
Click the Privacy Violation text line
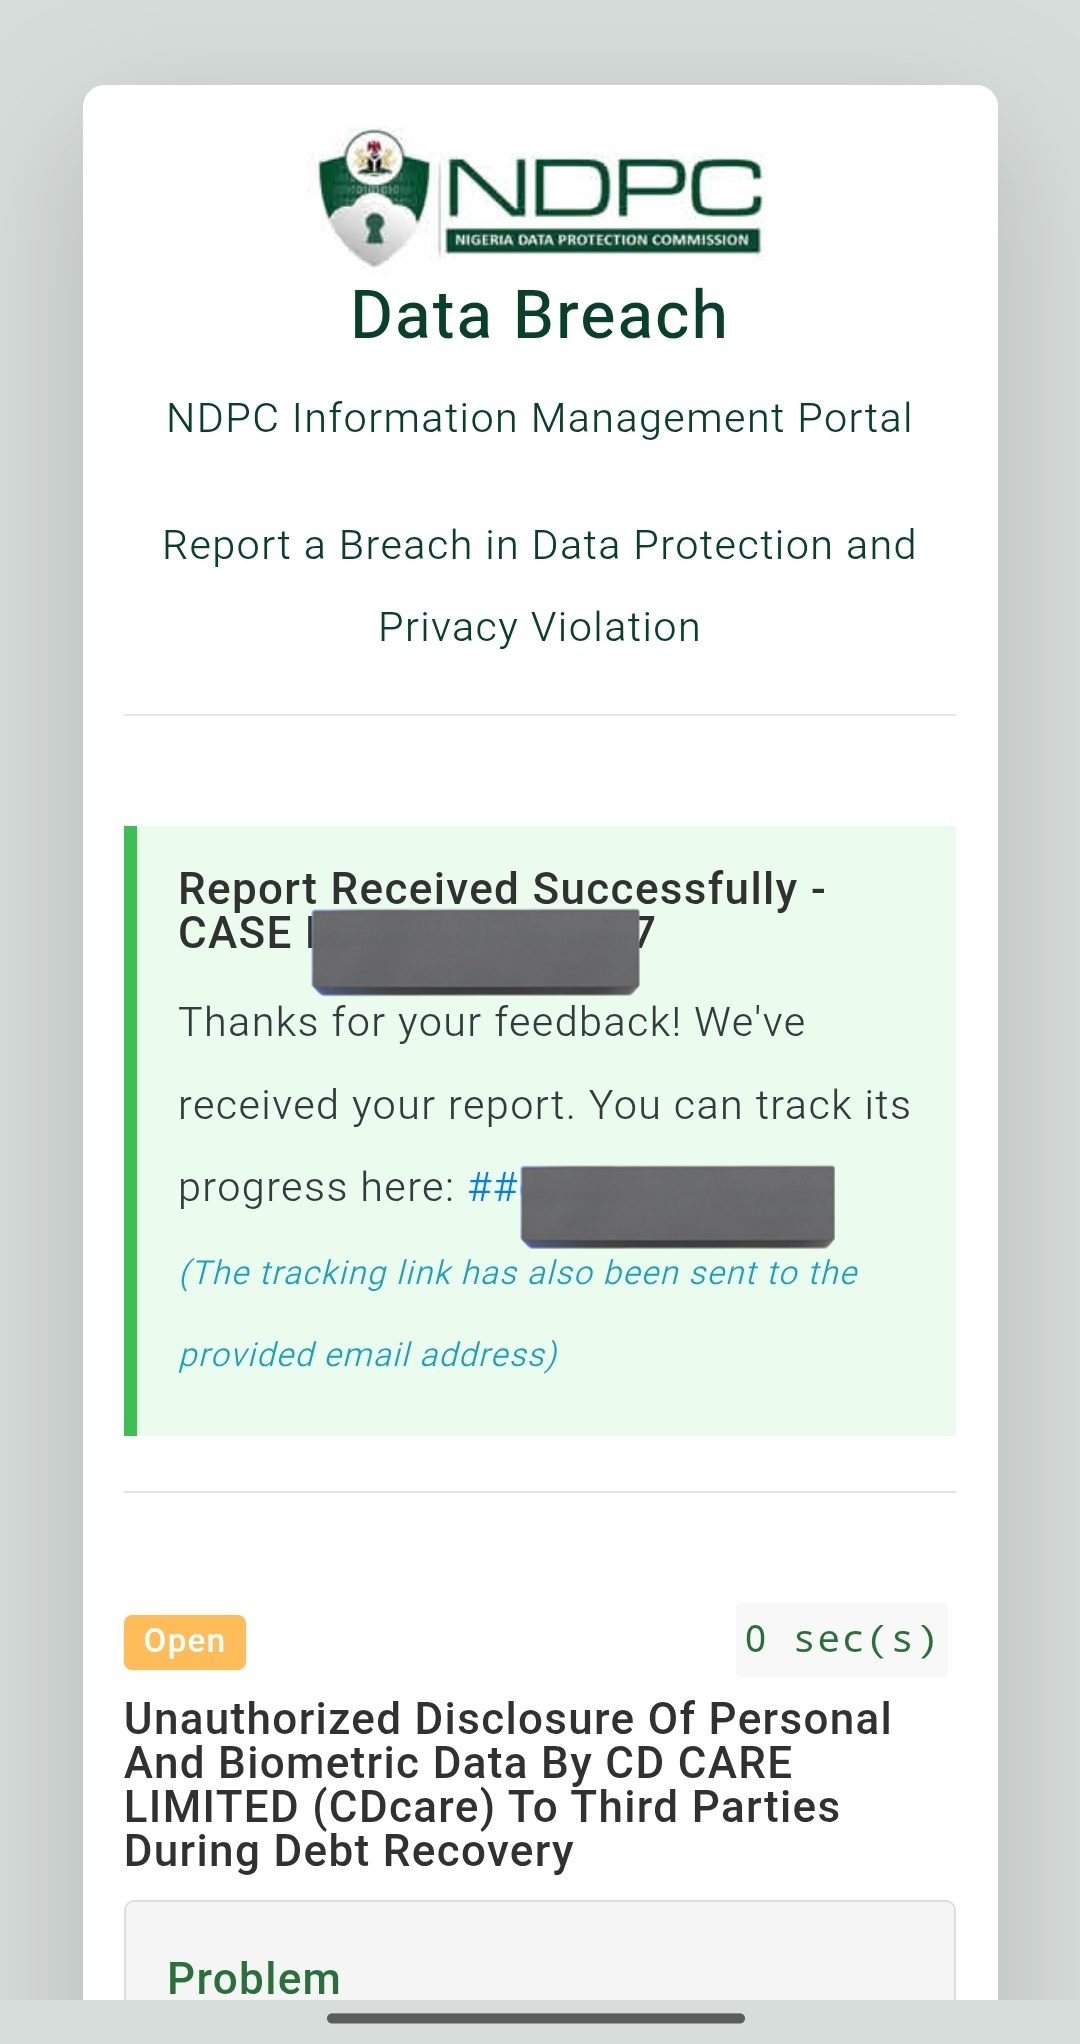click(539, 628)
